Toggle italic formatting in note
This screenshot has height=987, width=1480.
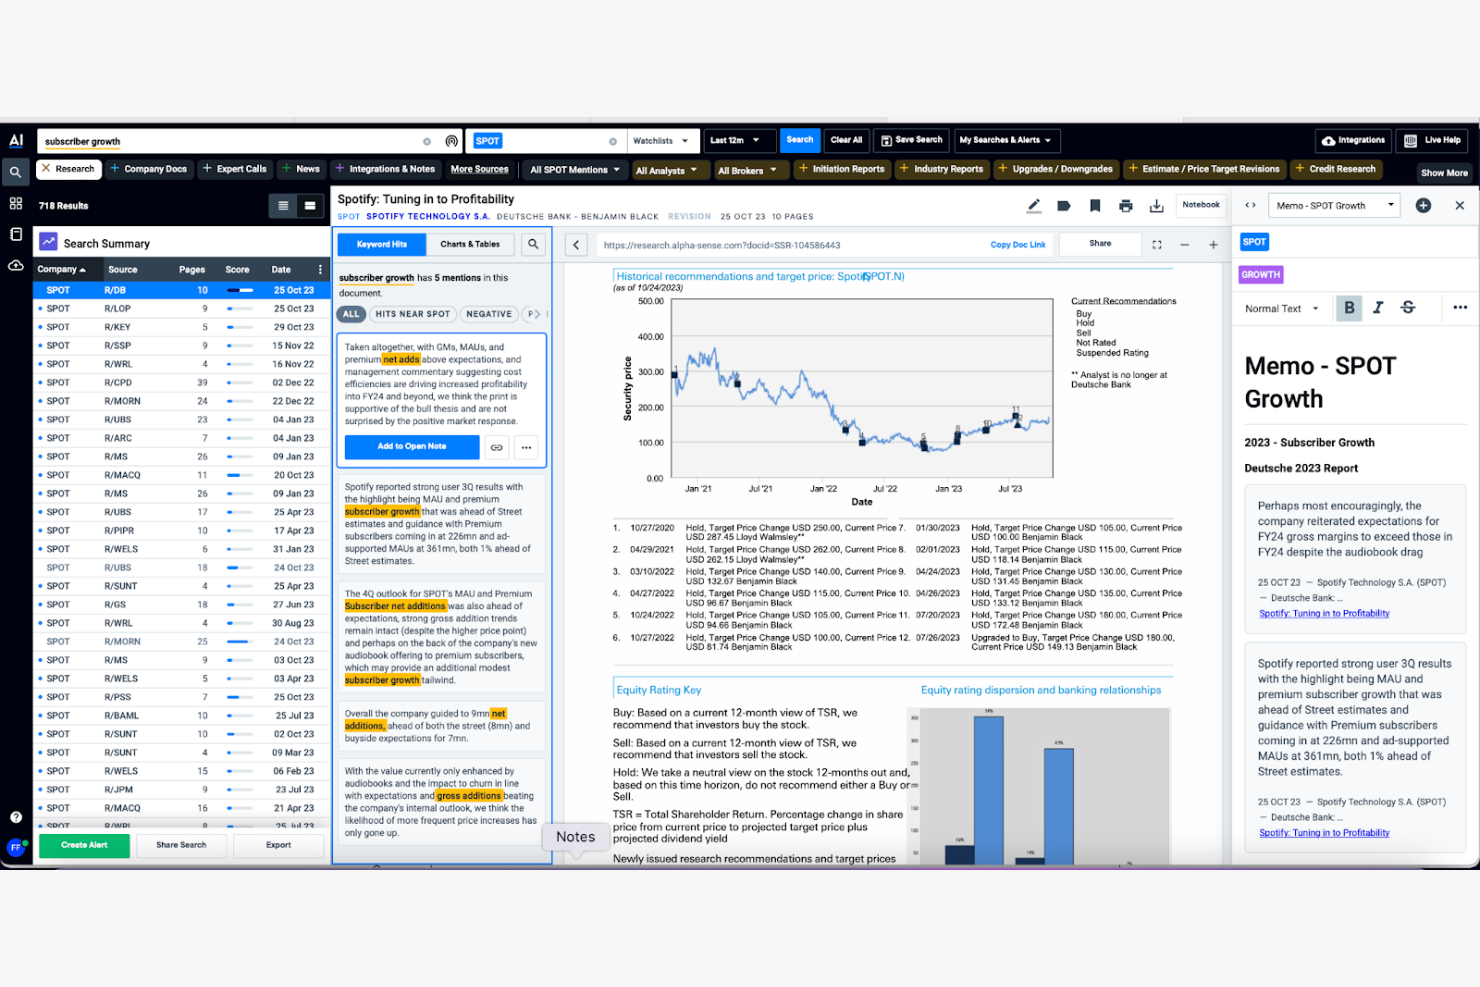(1378, 308)
